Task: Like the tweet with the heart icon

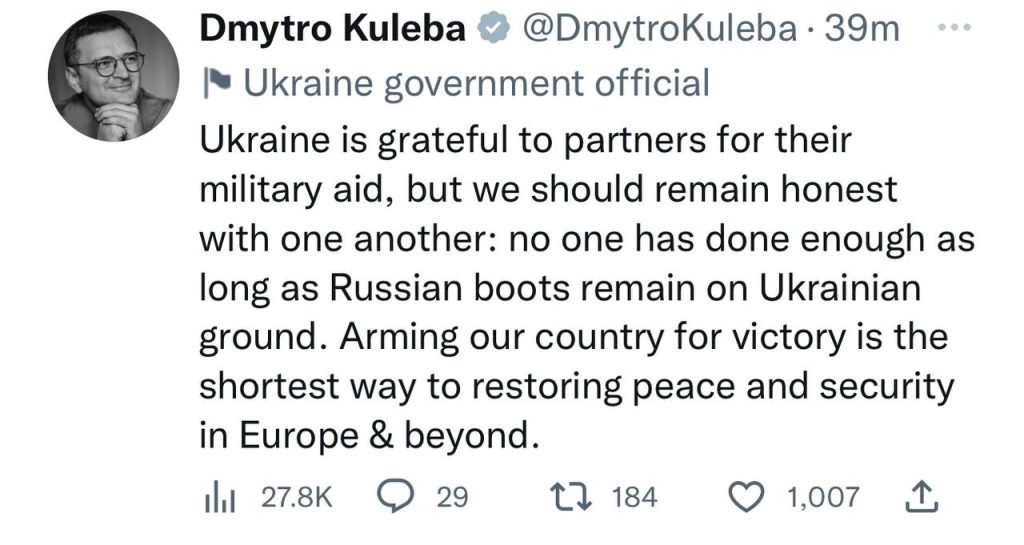Action: pos(748,497)
